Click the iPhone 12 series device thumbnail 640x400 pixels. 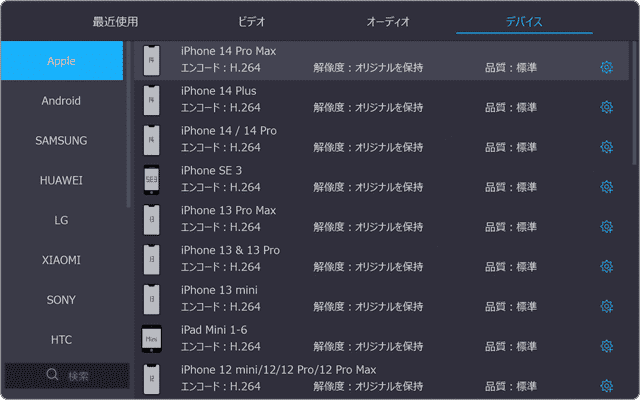click(x=151, y=379)
